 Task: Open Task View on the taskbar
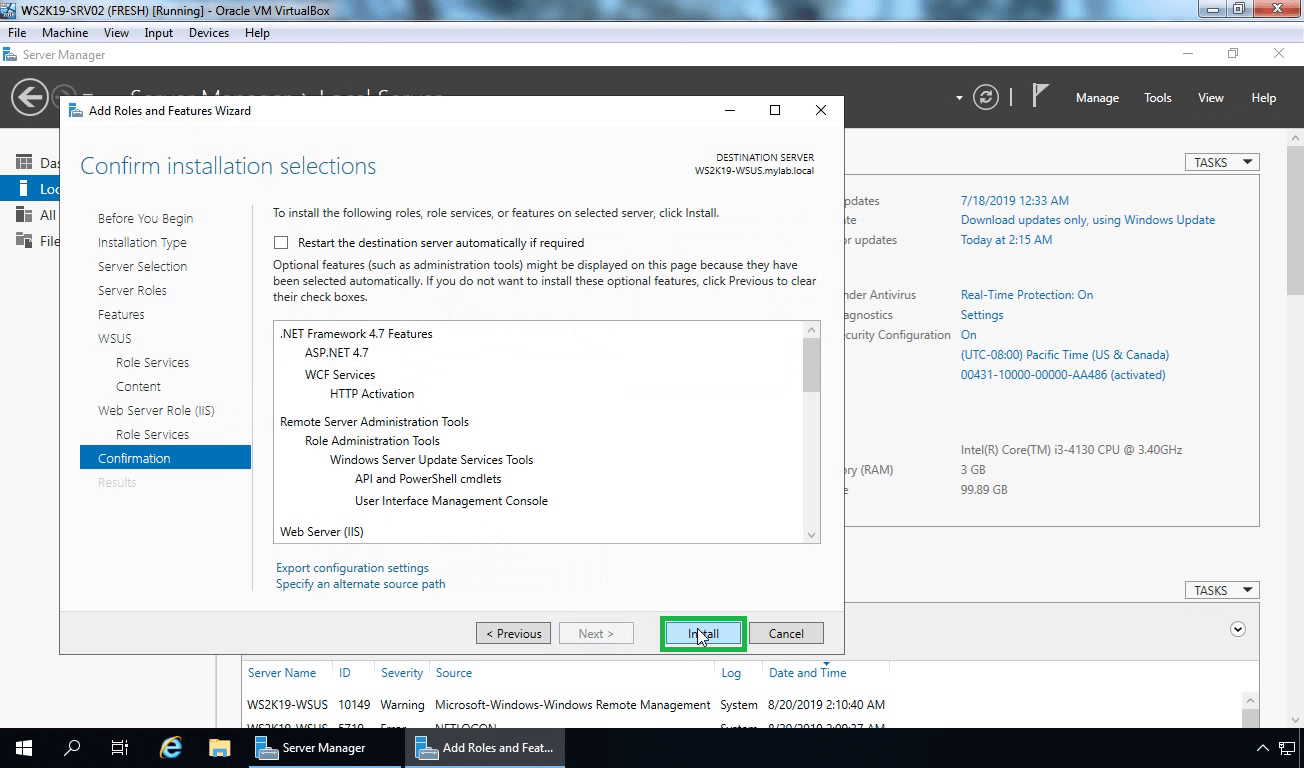click(x=120, y=747)
